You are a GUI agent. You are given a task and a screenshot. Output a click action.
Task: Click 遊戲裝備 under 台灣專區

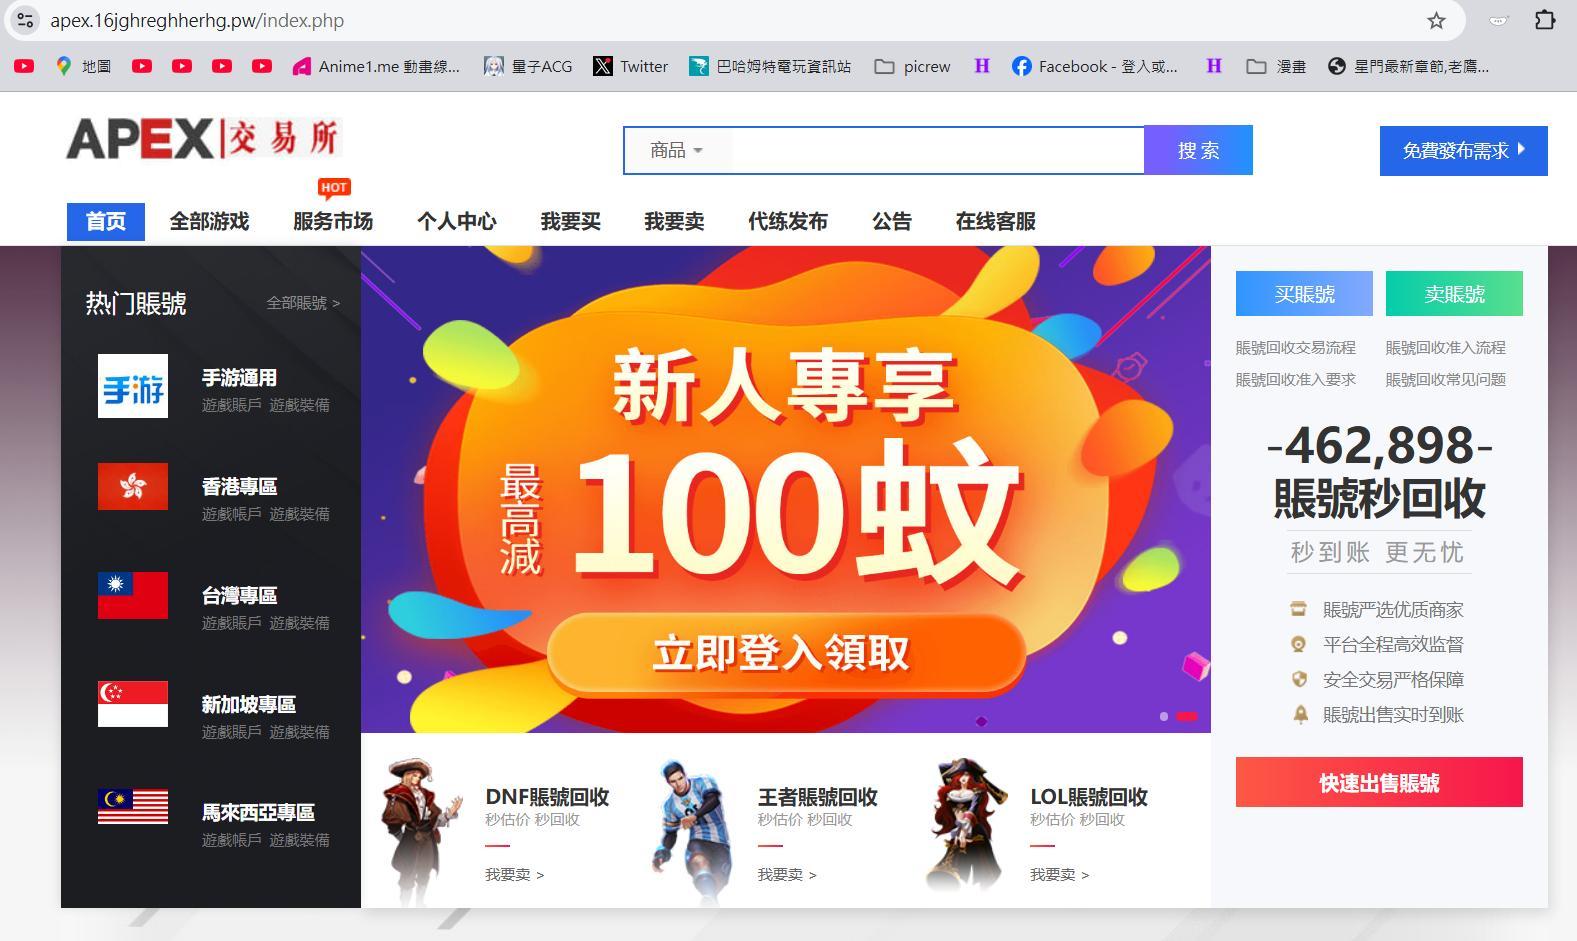299,623
